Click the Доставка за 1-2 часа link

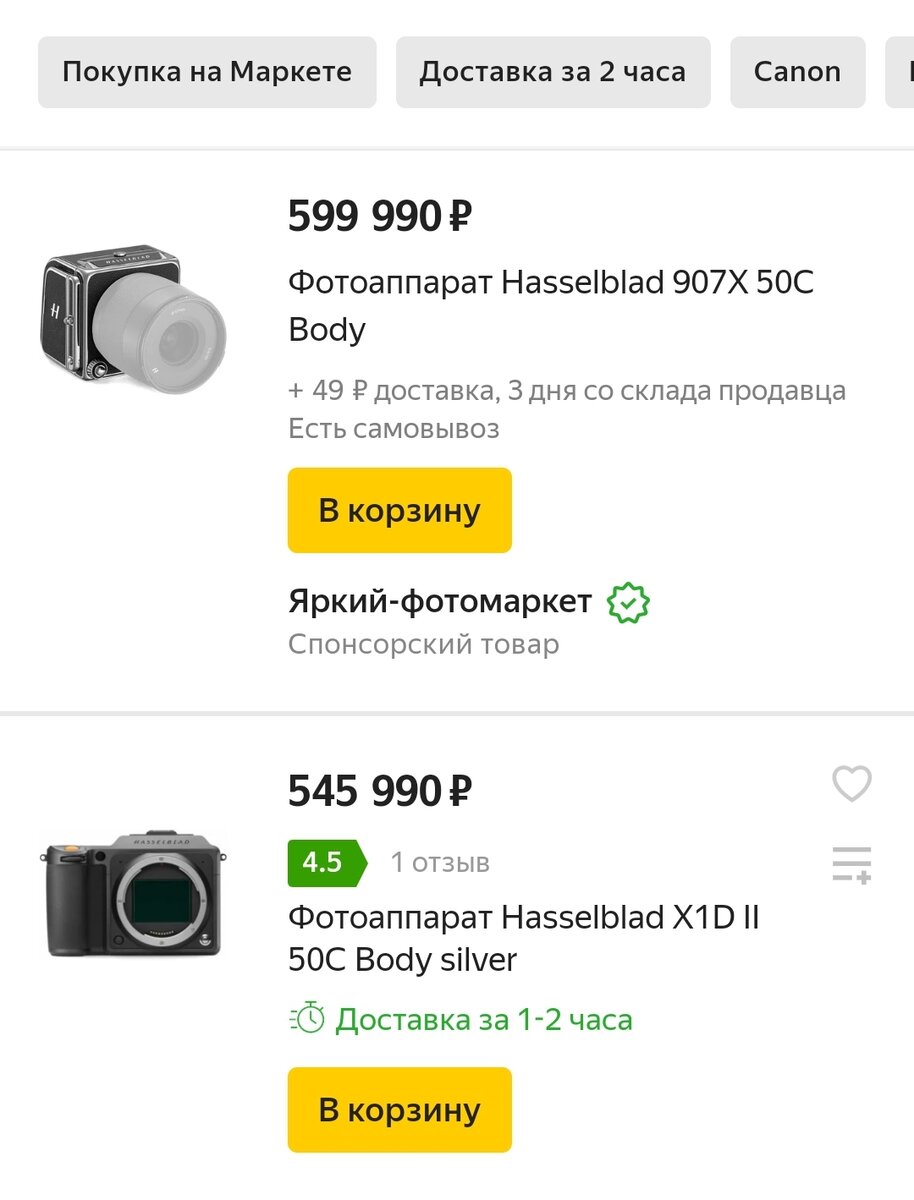pos(486,1019)
